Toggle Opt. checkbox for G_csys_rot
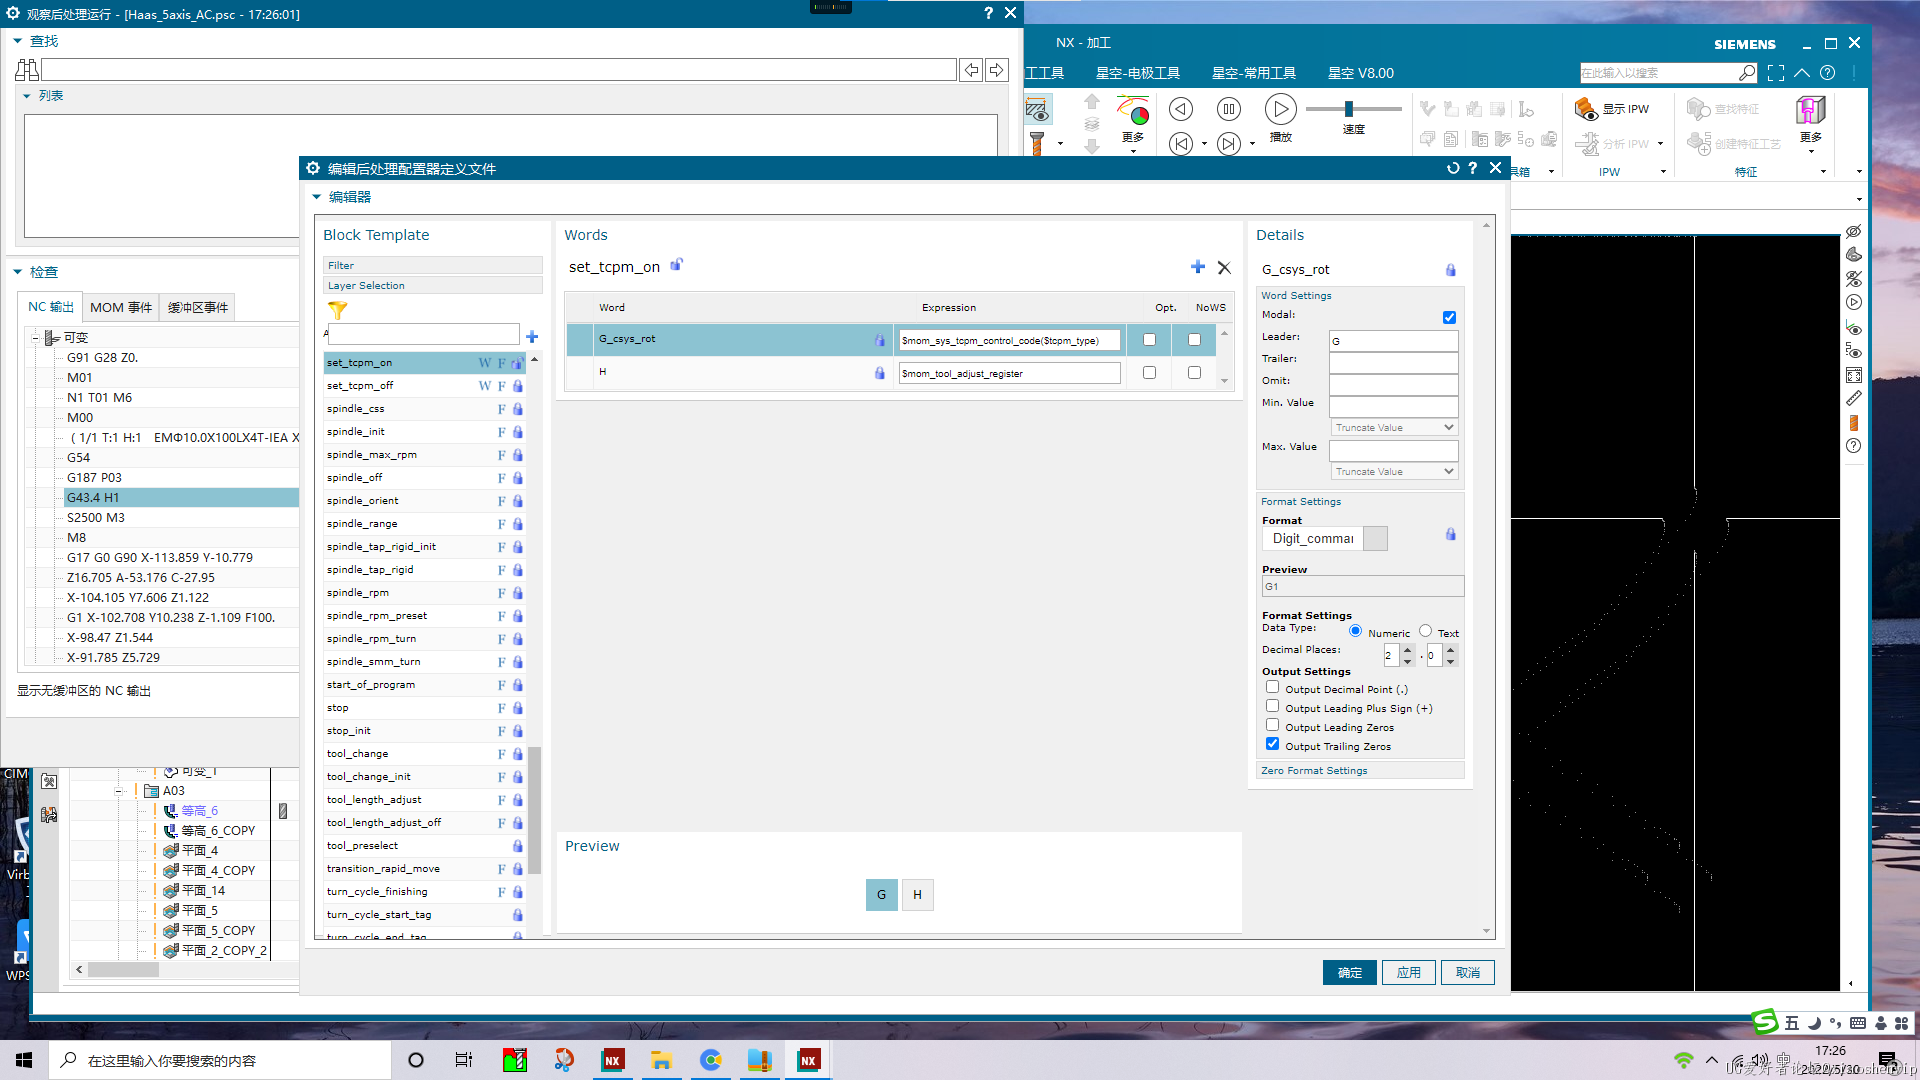The image size is (1920, 1080). (1149, 340)
